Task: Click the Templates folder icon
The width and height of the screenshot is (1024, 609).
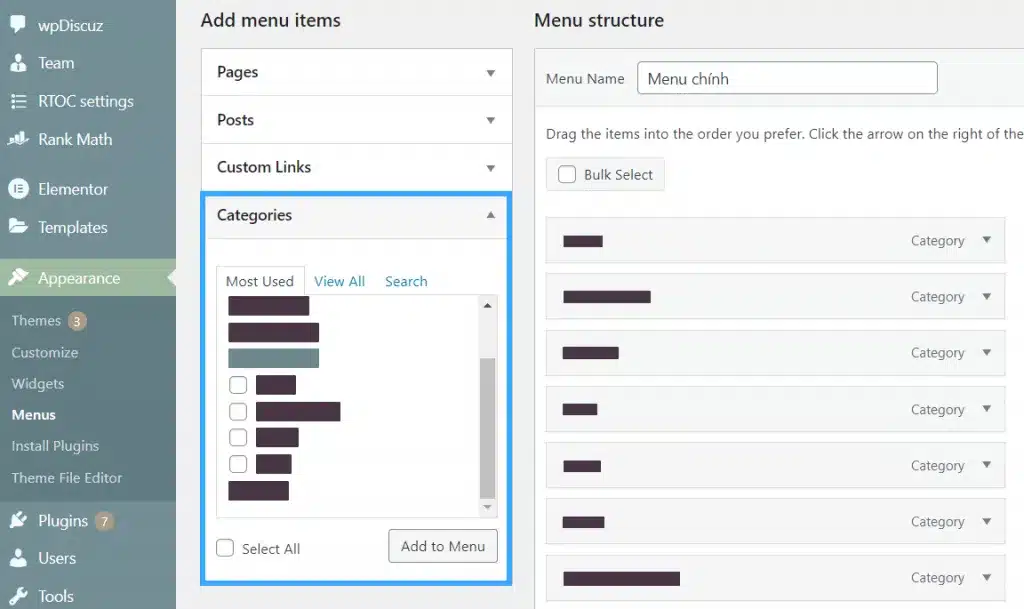Action: (x=18, y=226)
